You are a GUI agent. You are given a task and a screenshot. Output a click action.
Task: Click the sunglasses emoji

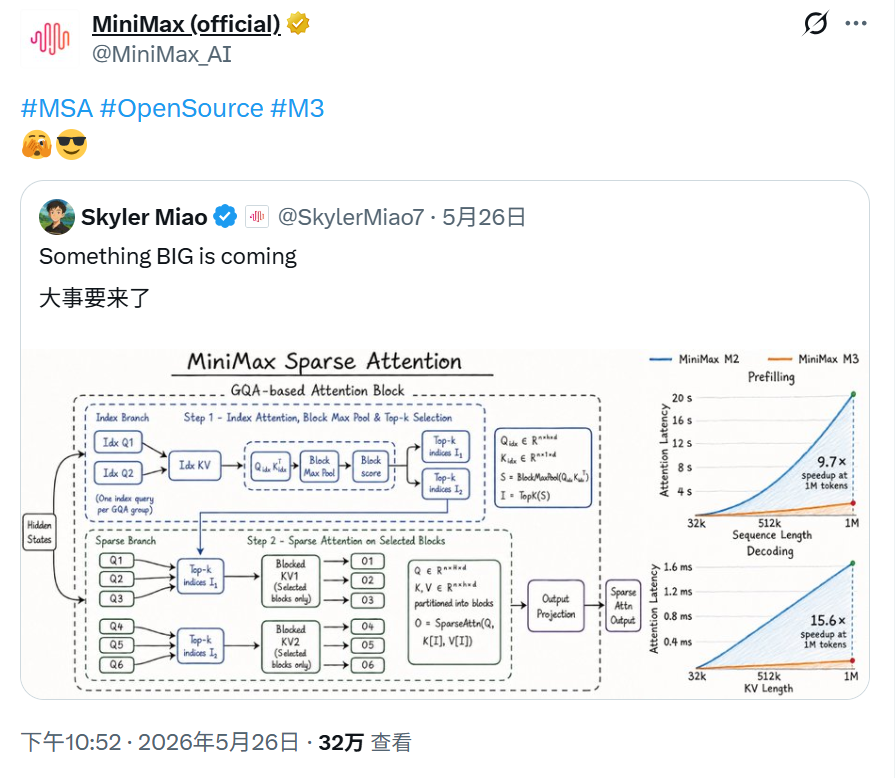coord(71,145)
